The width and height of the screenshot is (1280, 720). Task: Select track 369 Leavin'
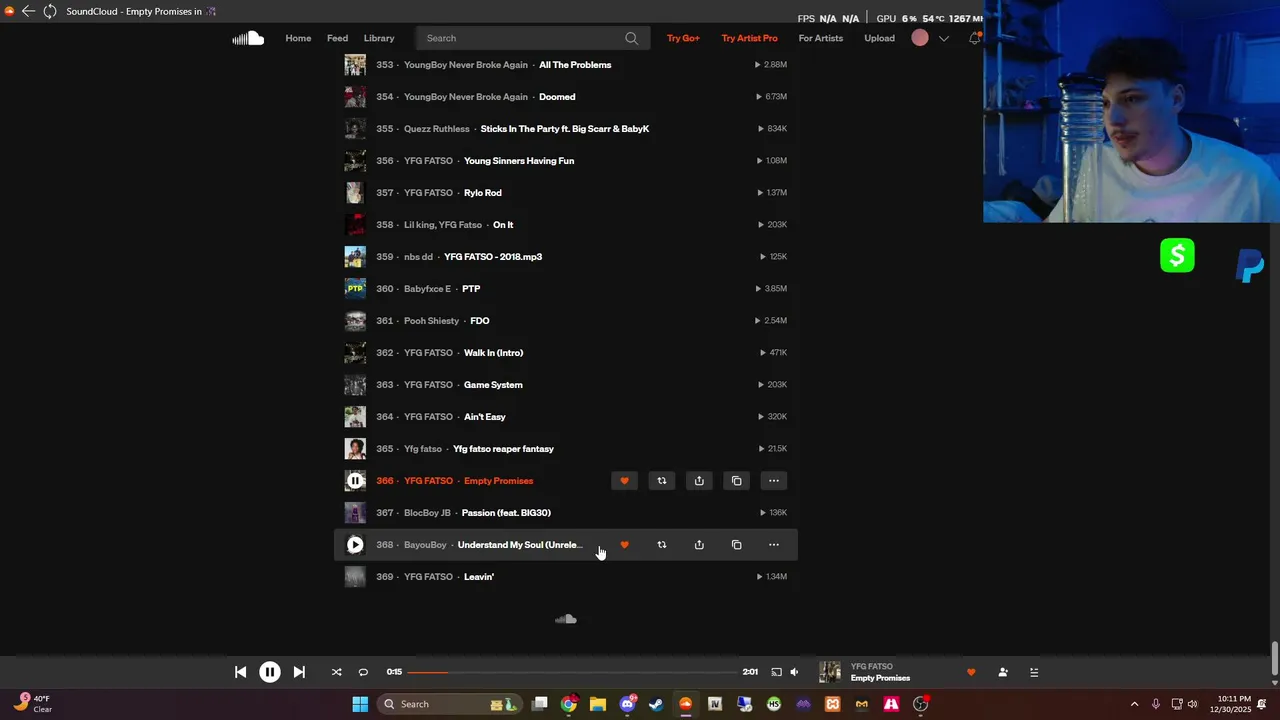click(x=479, y=577)
